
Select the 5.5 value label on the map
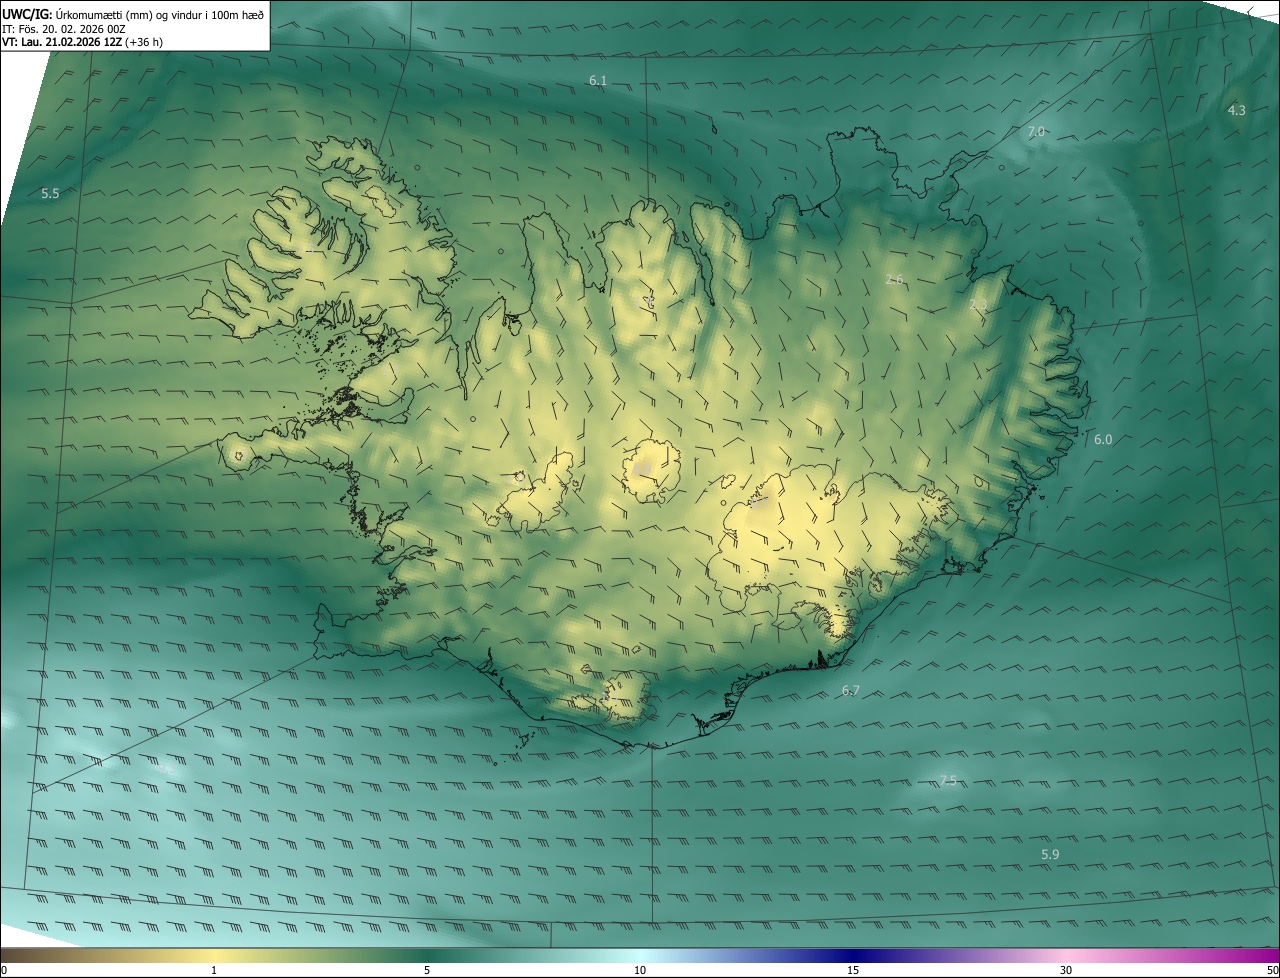tap(50, 194)
